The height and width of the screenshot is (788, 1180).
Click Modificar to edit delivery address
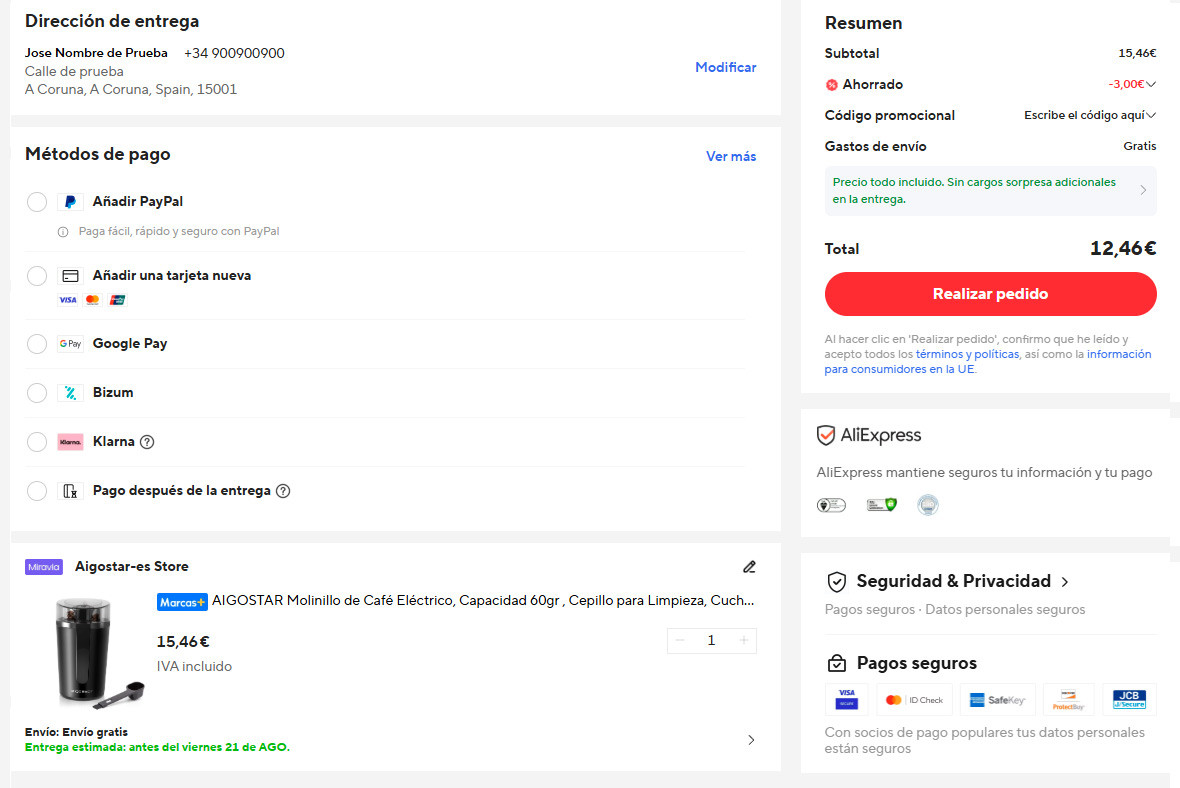coord(725,68)
